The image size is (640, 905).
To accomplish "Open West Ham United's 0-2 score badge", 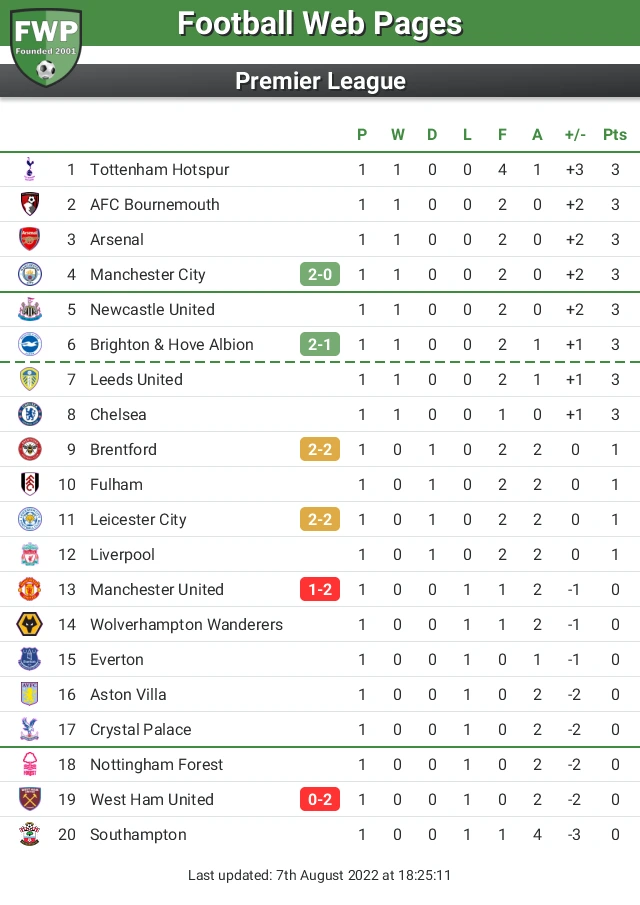I will [320, 799].
